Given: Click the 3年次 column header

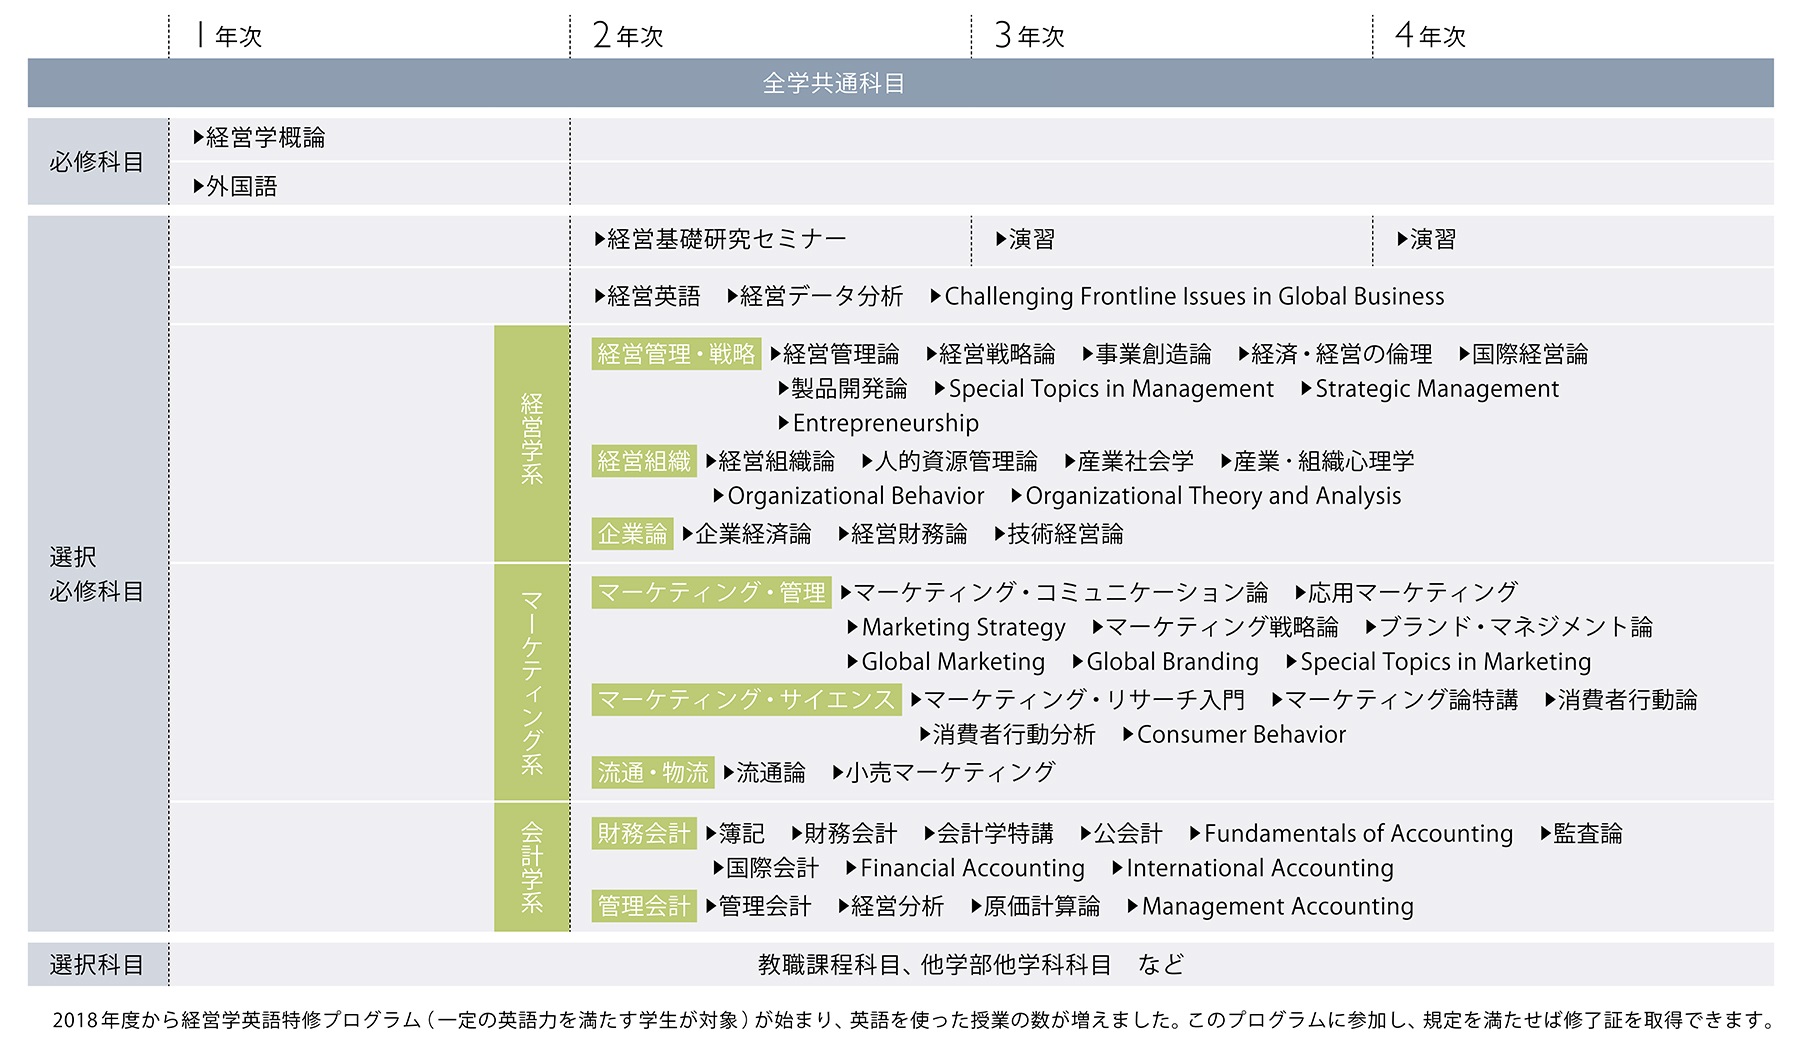Looking at the screenshot, I should coord(1029,36).
